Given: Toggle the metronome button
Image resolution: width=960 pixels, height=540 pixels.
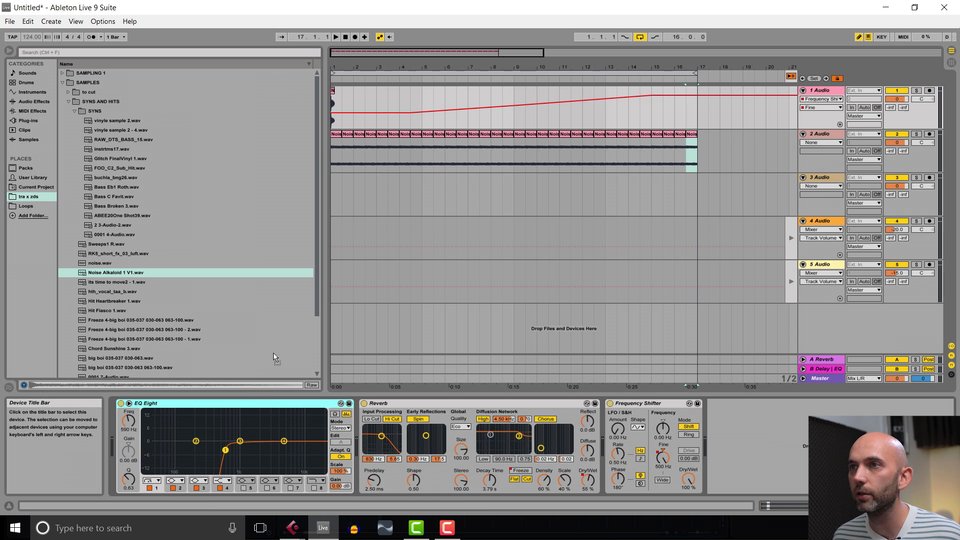Looking at the screenshot, I should click(x=93, y=37).
